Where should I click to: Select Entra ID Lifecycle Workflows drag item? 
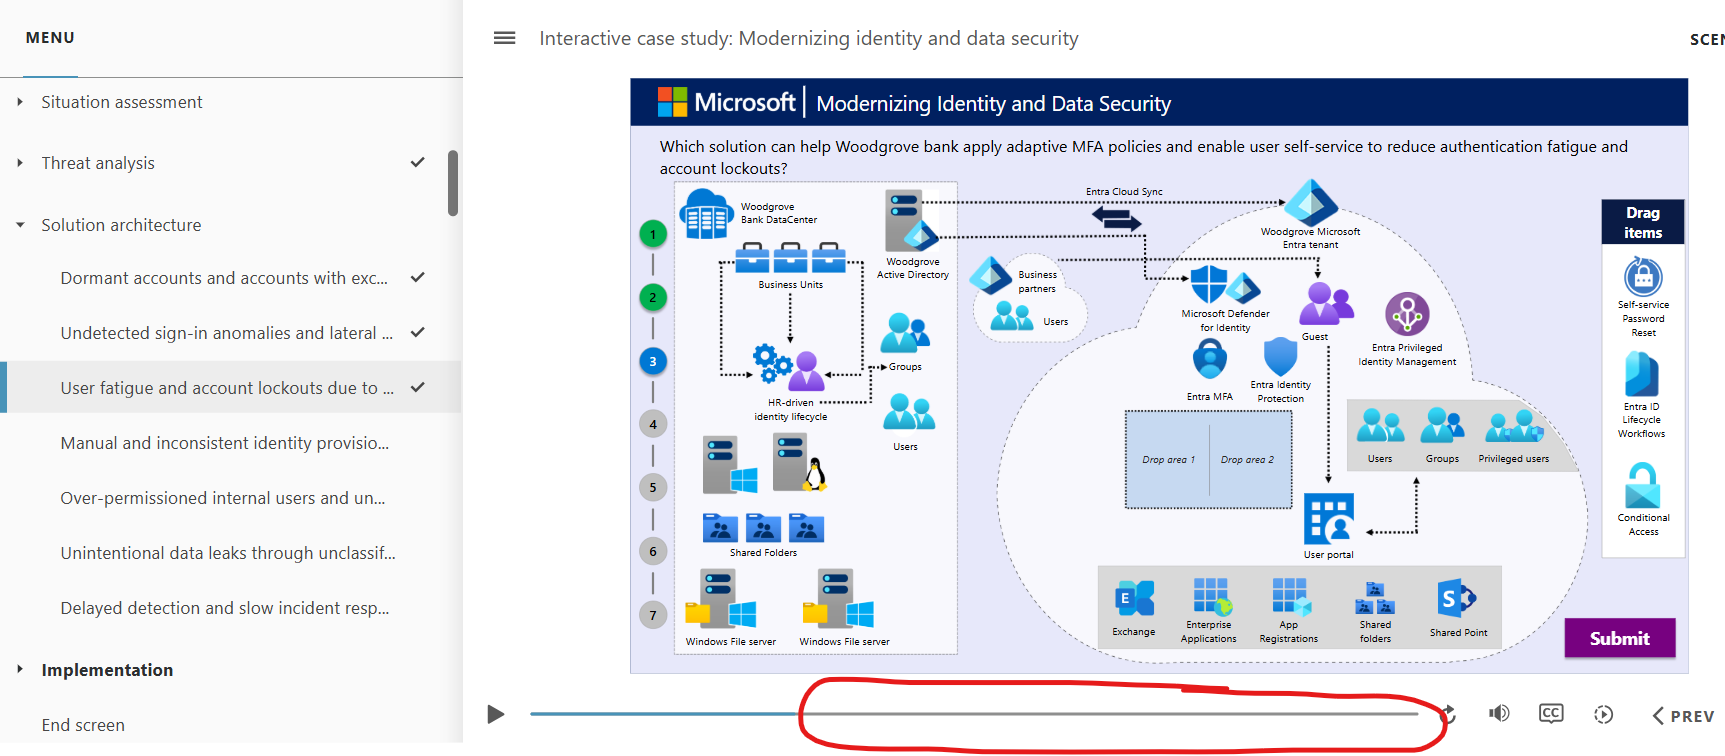1642,396
